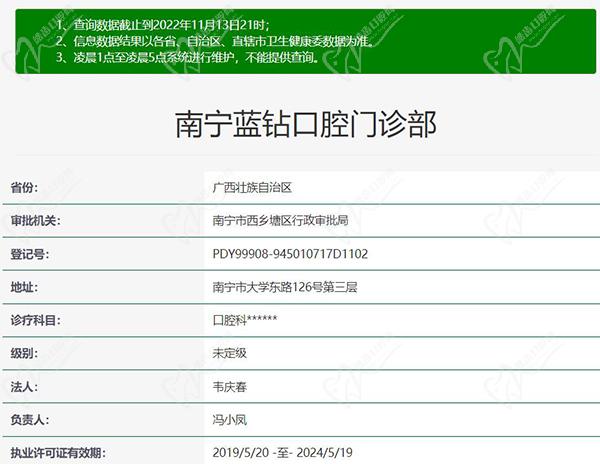The width and height of the screenshot is (600, 464).
Task: Select the legal person 韦庆春
Action: click(230, 387)
